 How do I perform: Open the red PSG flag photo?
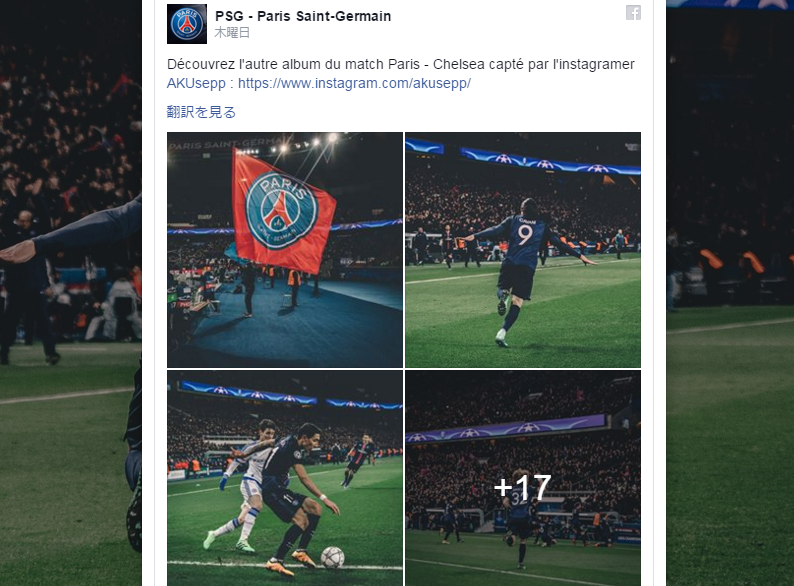tap(285, 250)
